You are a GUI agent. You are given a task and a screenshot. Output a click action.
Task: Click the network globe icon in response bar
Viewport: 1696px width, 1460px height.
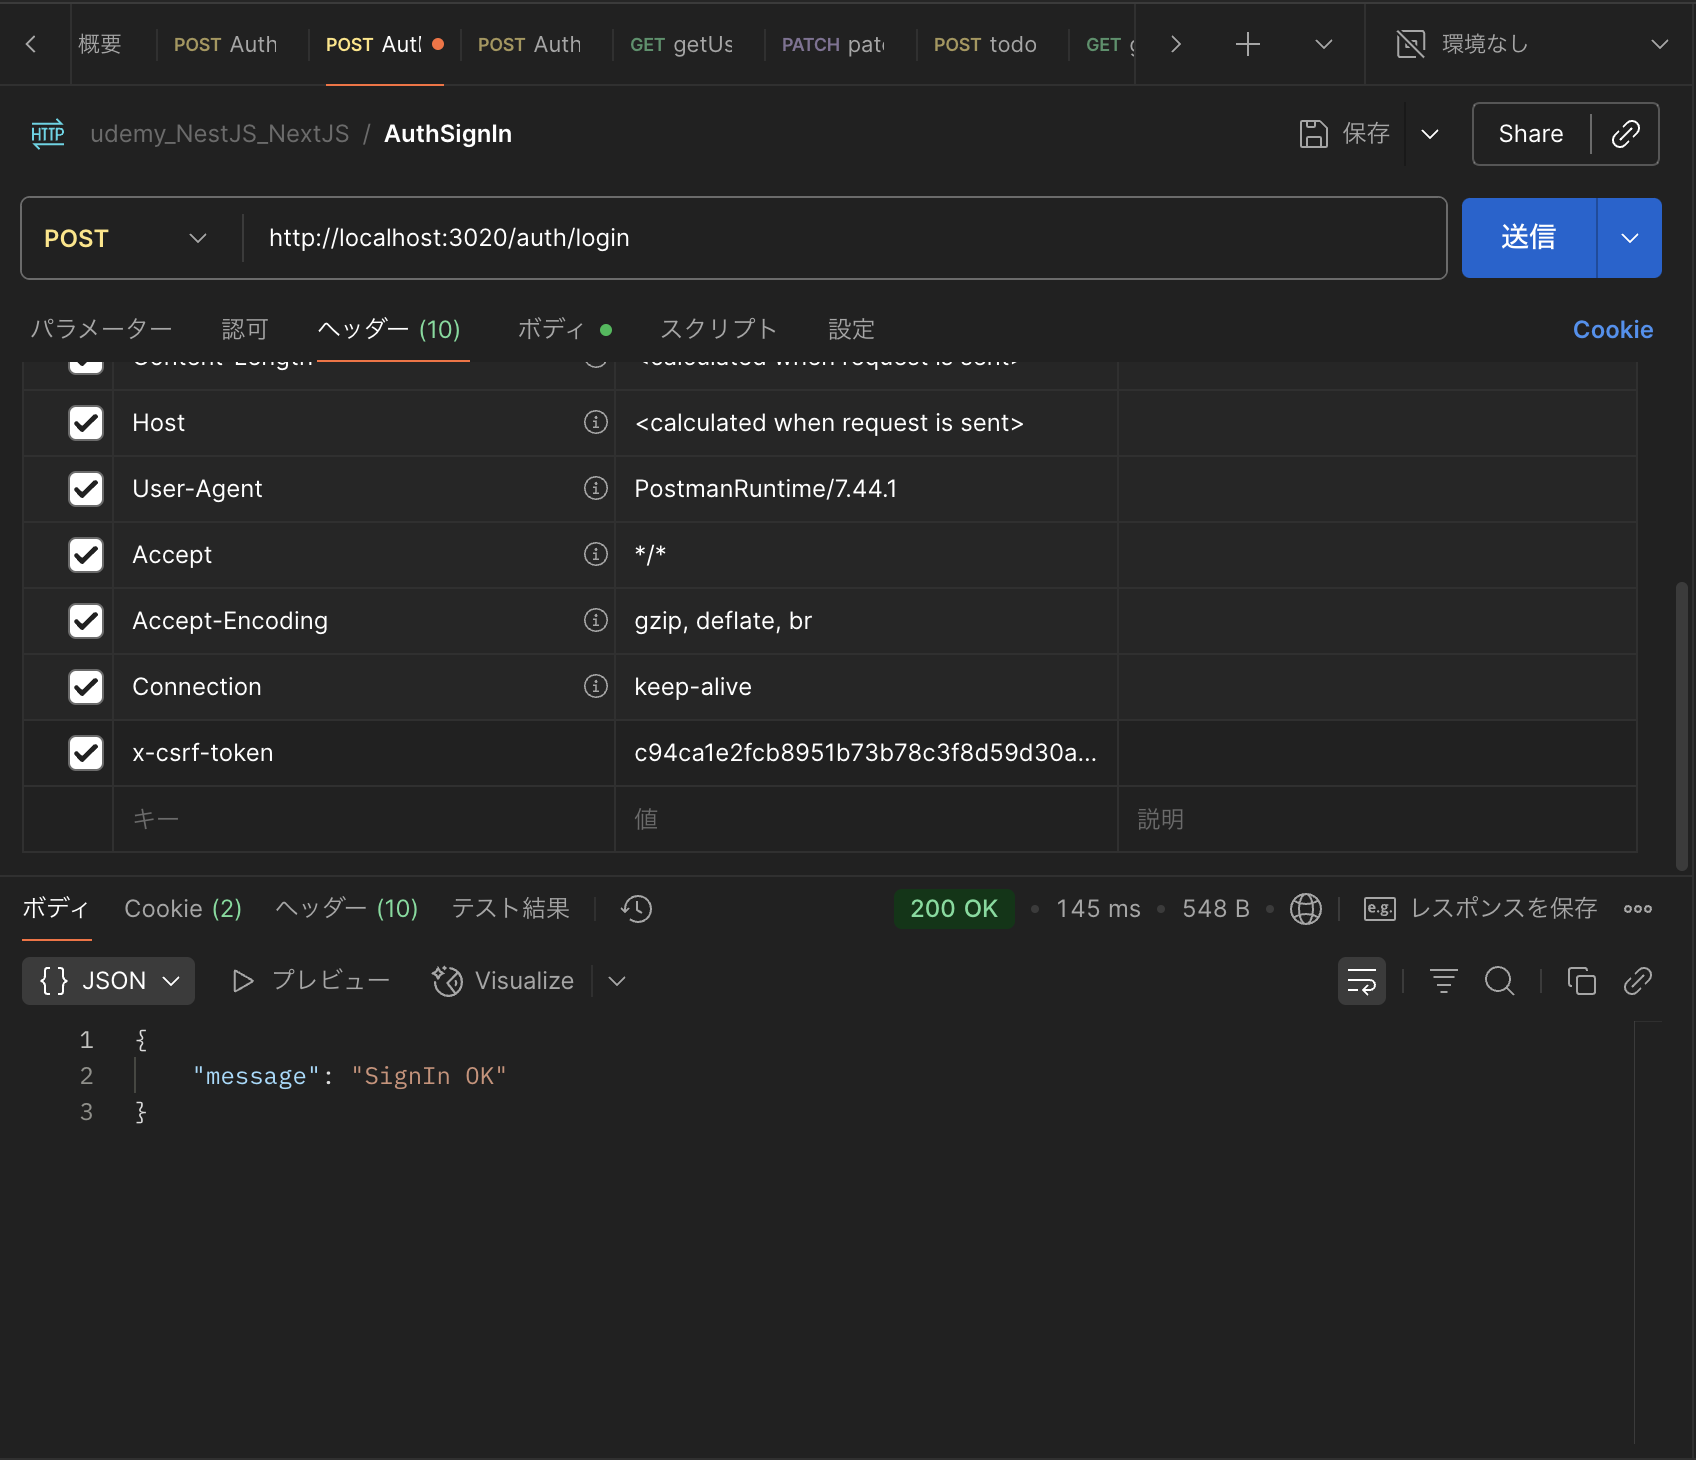point(1305,909)
